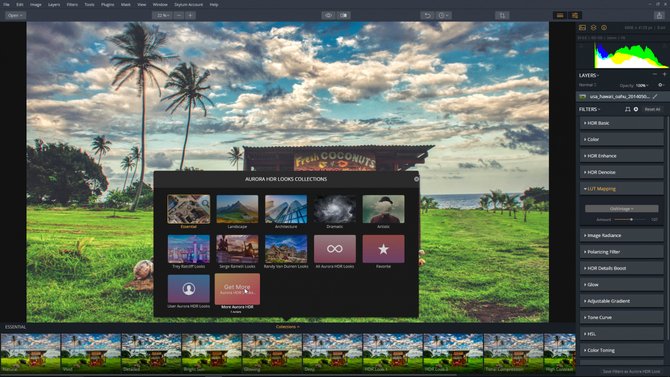
Task: Select the Artistic looks collection
Action: click(383, 209)
